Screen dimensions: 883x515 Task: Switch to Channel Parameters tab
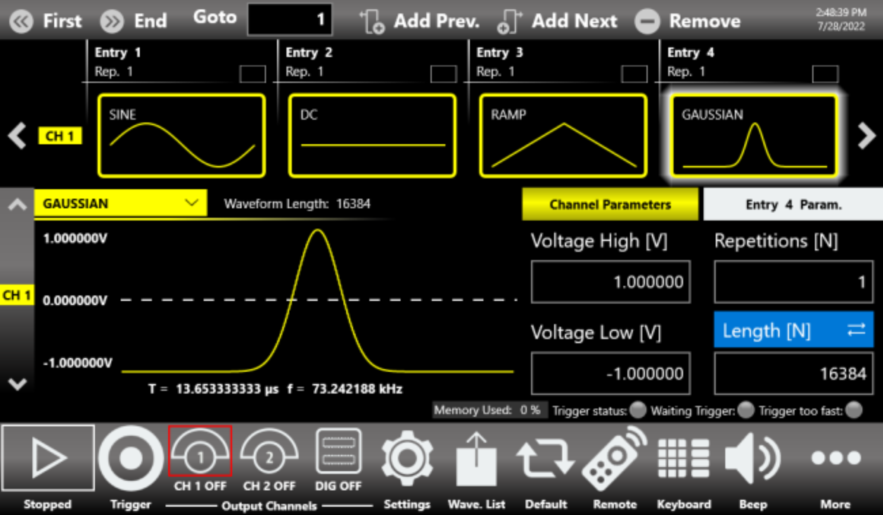tap(610, 204)
